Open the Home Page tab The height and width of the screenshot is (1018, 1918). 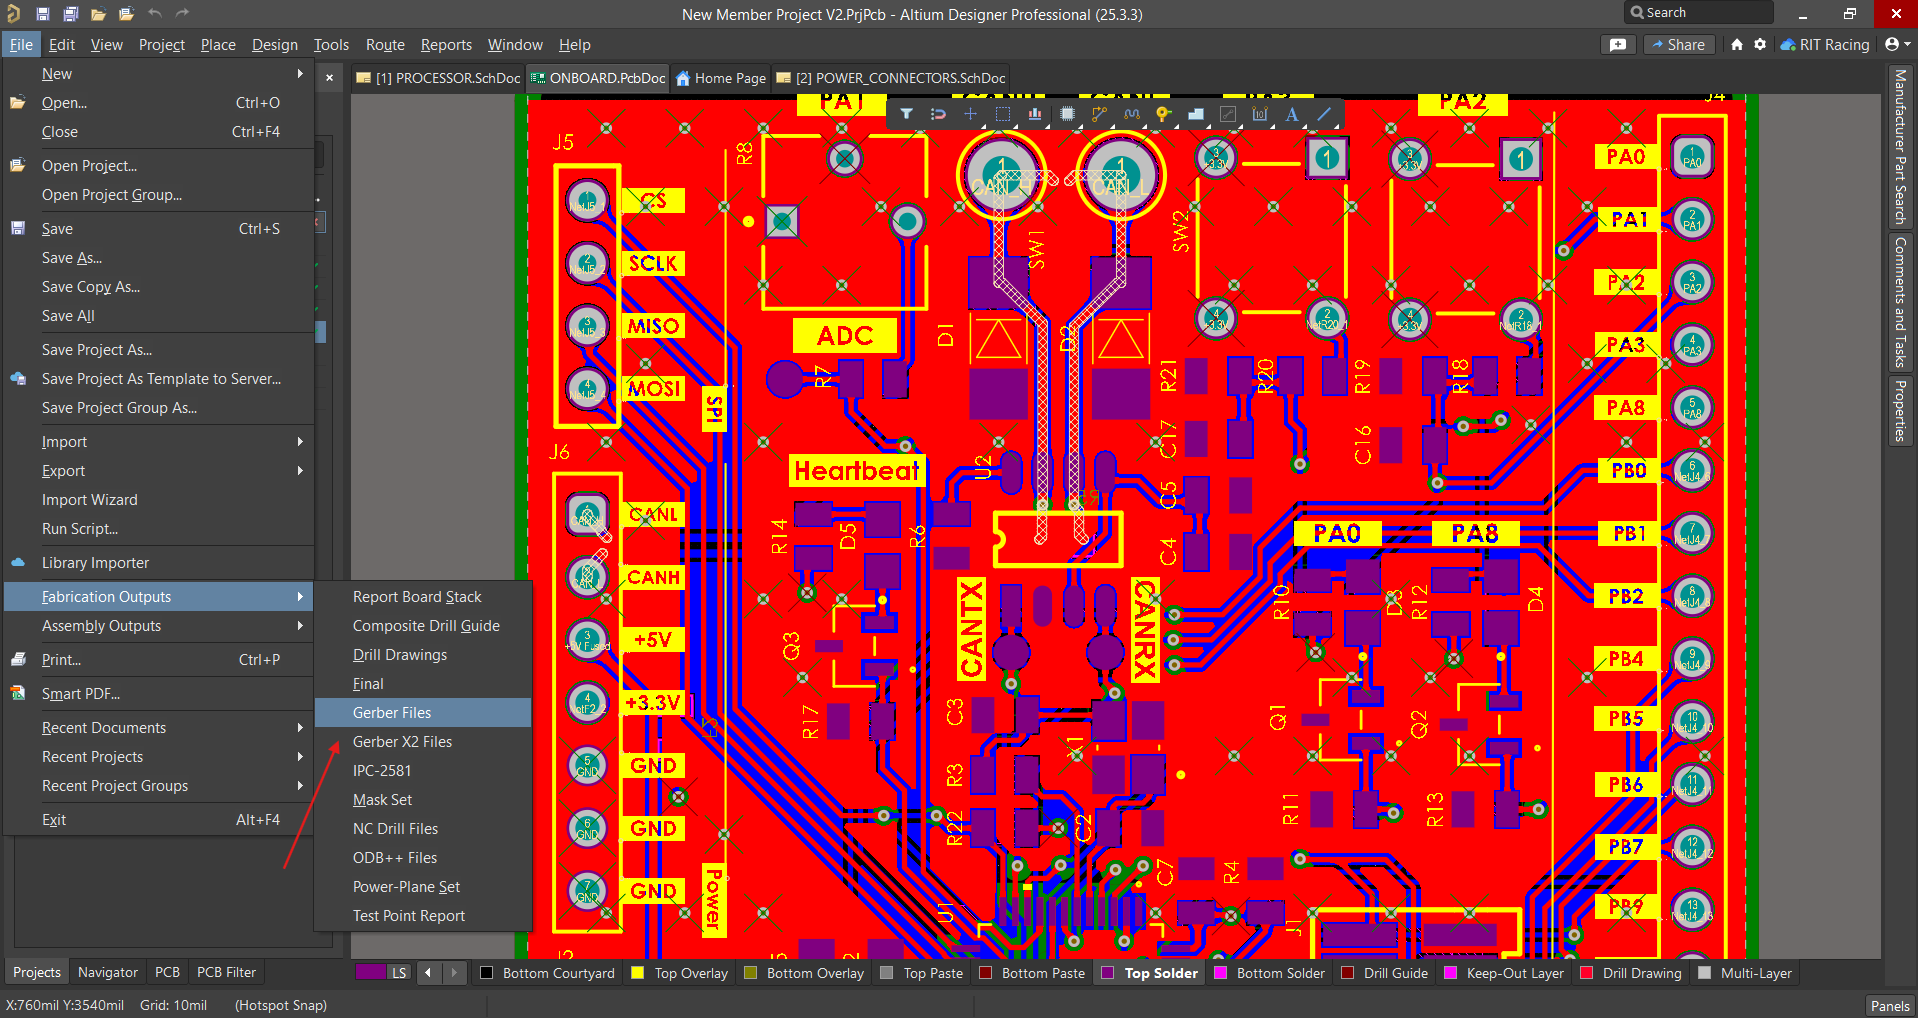720,78
